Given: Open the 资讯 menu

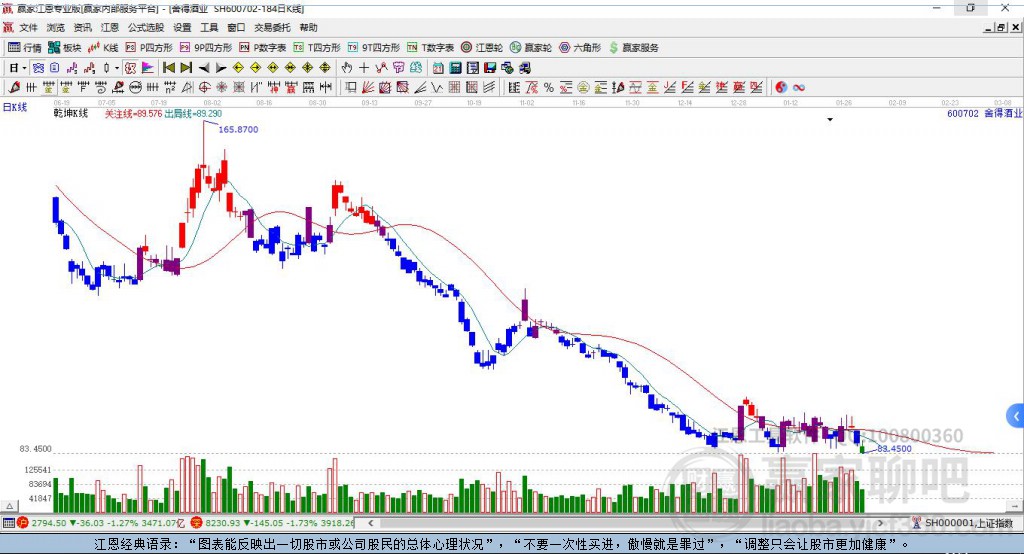Looking at the screenshot, I should tap(82, 27).
